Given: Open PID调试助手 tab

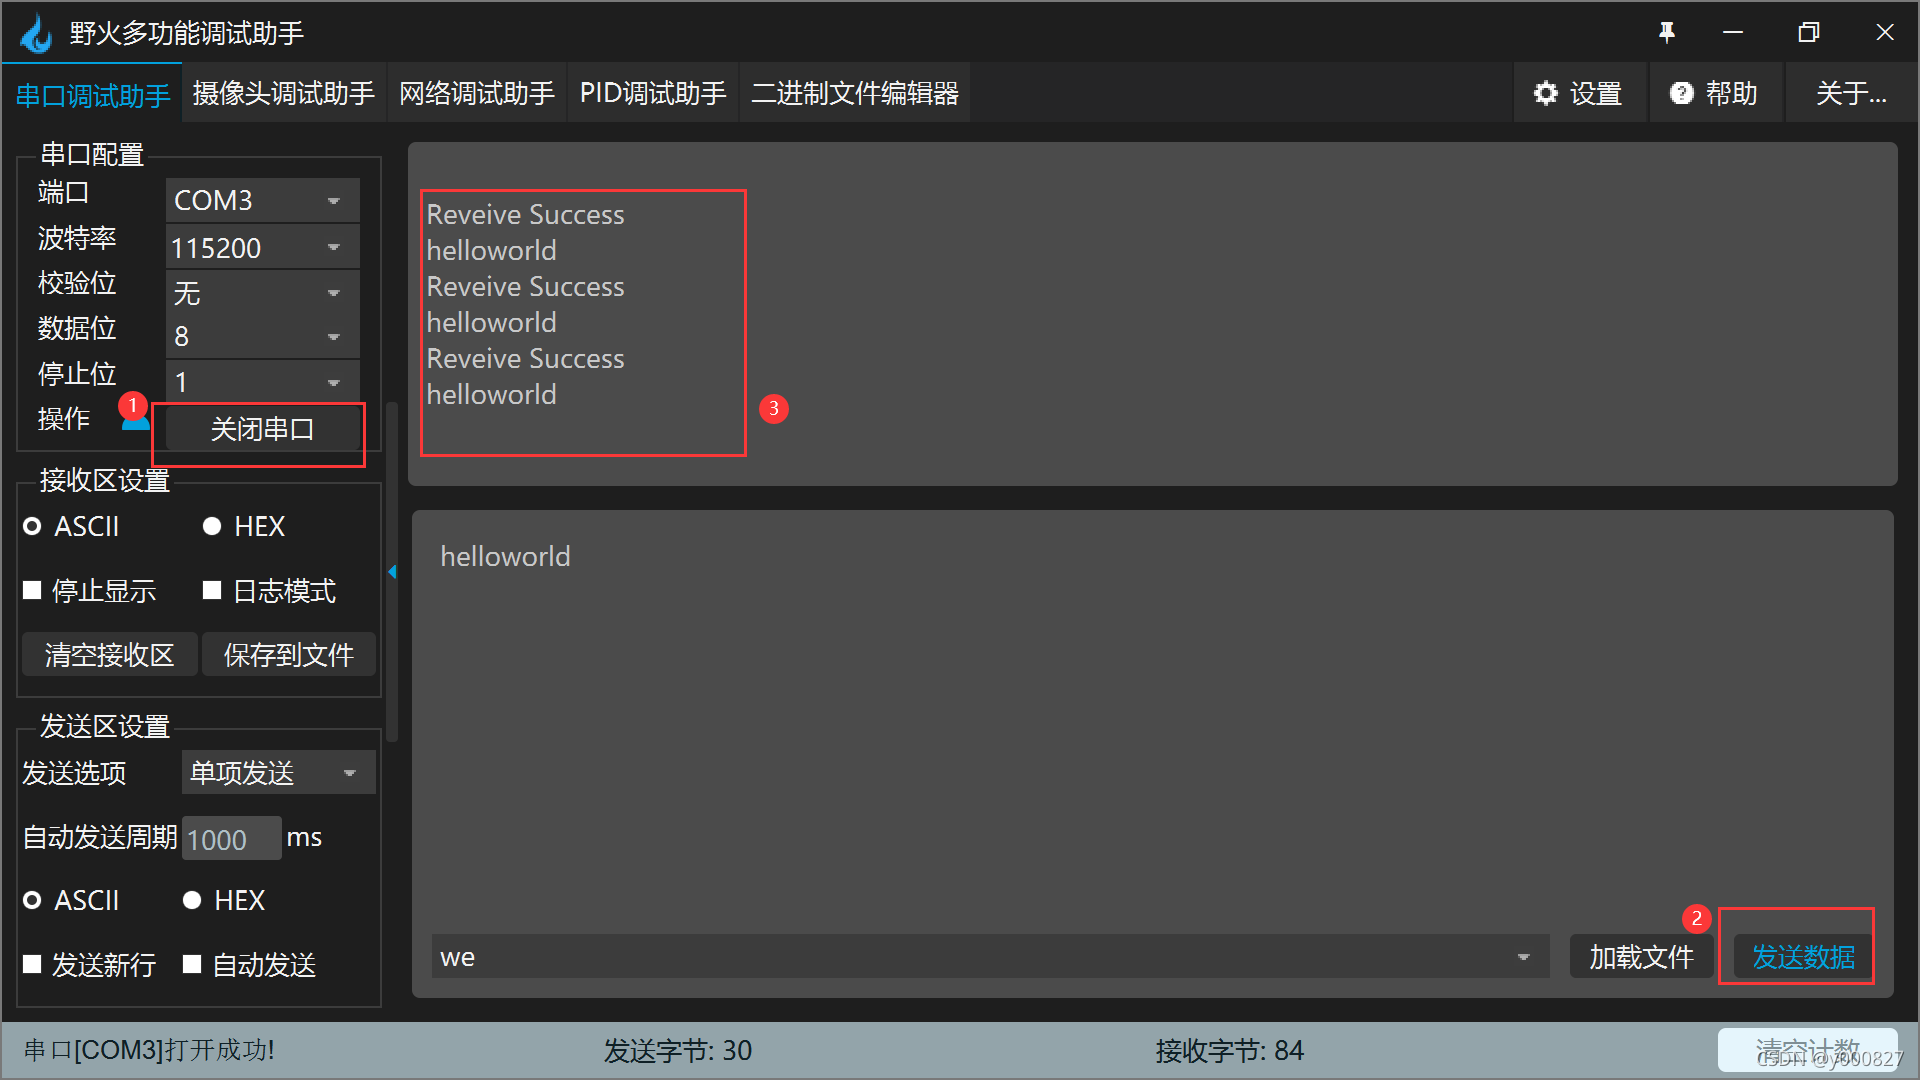Looking at the screenshot, I should tap(652, 93).
